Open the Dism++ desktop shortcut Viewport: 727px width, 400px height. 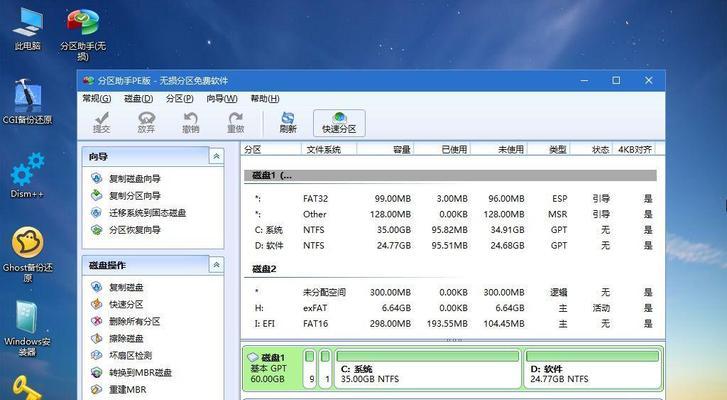(x=27, y=176)
